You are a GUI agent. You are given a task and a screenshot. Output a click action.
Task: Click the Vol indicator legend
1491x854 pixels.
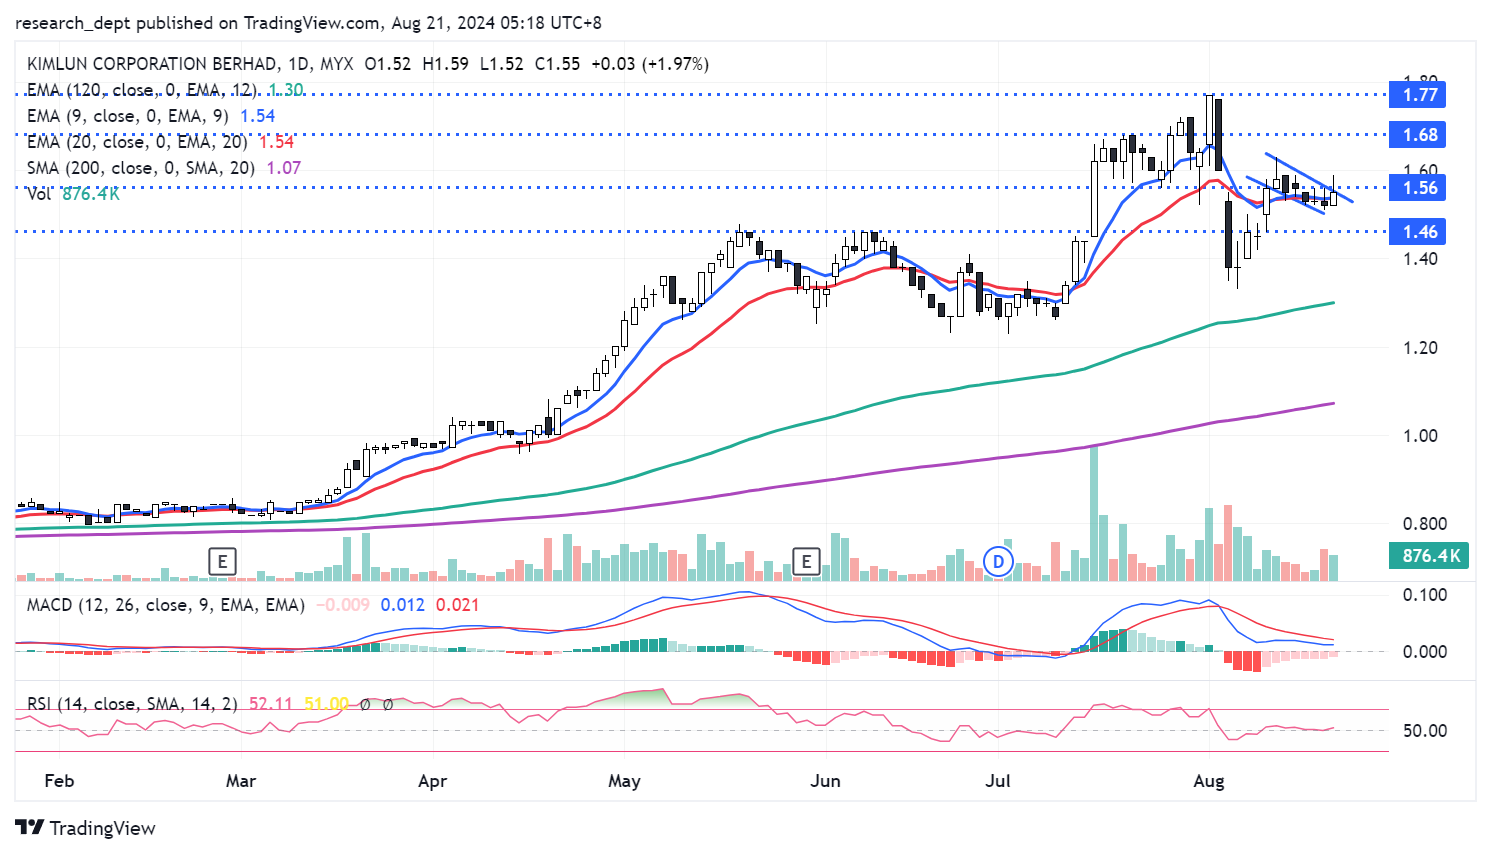click(40, 194)
